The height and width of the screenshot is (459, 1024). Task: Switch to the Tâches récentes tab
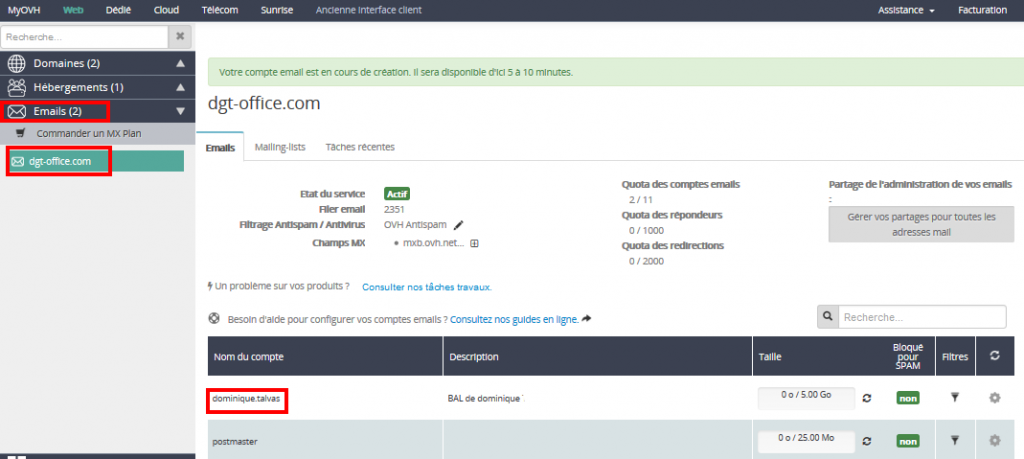coord(360,147)
